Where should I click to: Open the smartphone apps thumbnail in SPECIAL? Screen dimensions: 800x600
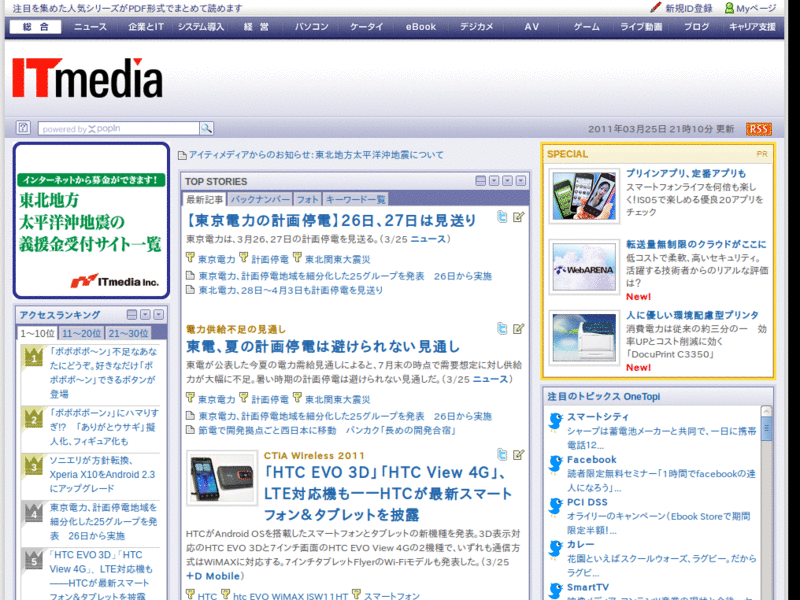pos(584,196)
